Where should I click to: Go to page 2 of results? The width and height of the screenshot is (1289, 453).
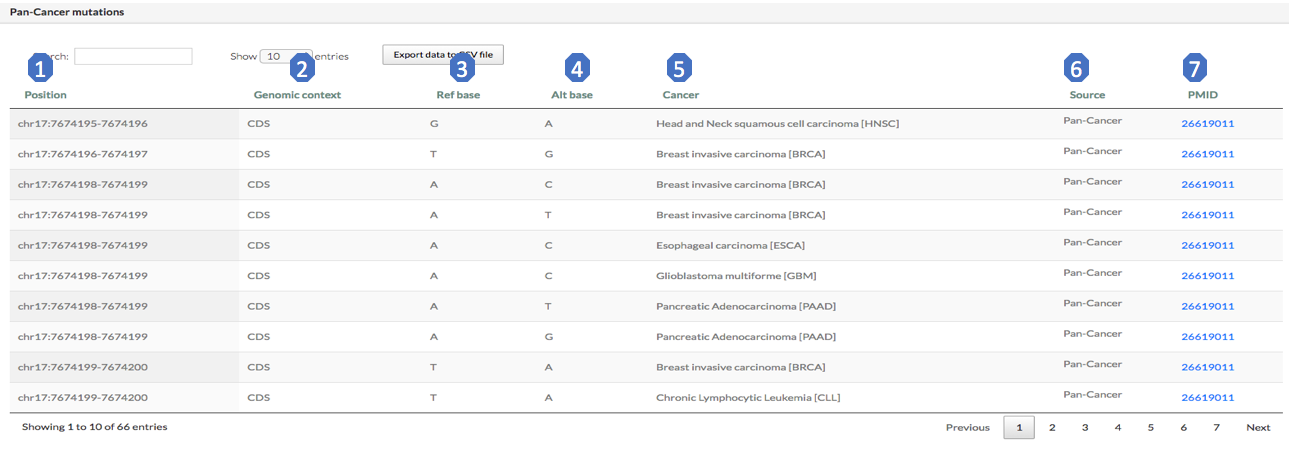pyautogui.click(x=1052, y=428)
